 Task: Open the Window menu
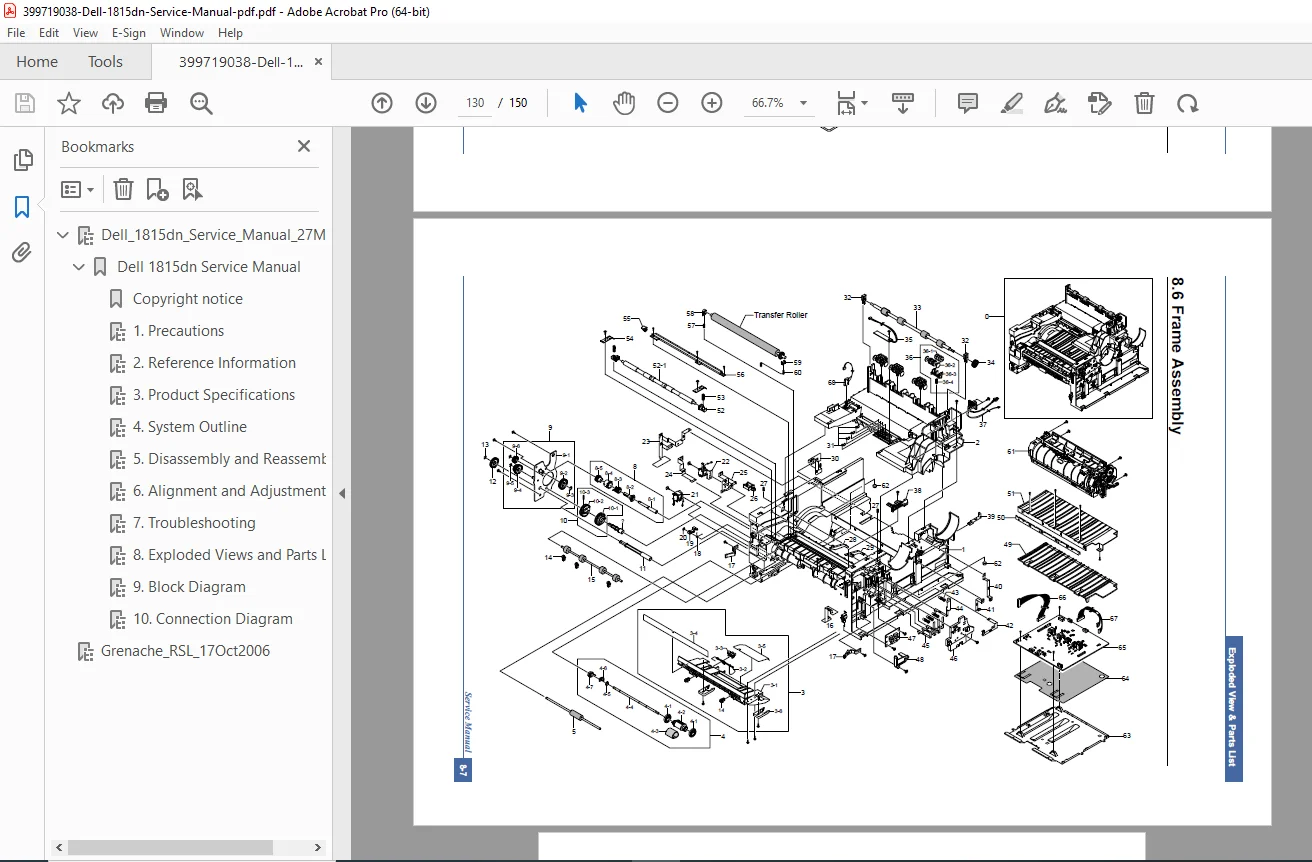pos(182,32)
